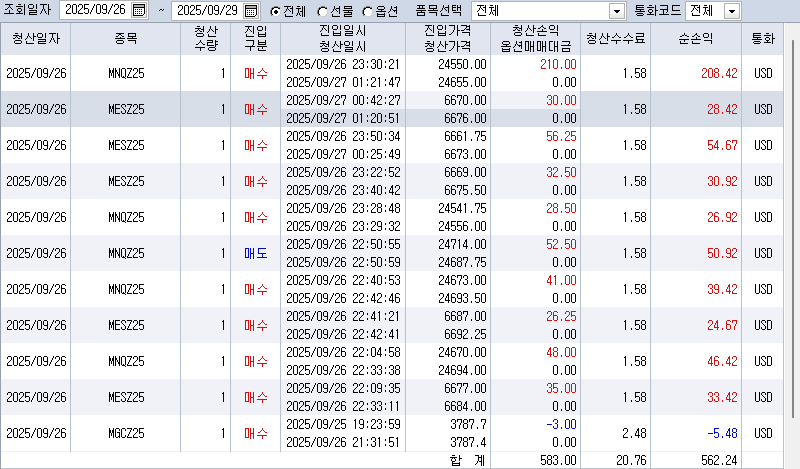Click the 진입구분 column header
Image resolution: width=800 pixels, height=469 pixels.
pyautogui.click(x=256, y=38)
